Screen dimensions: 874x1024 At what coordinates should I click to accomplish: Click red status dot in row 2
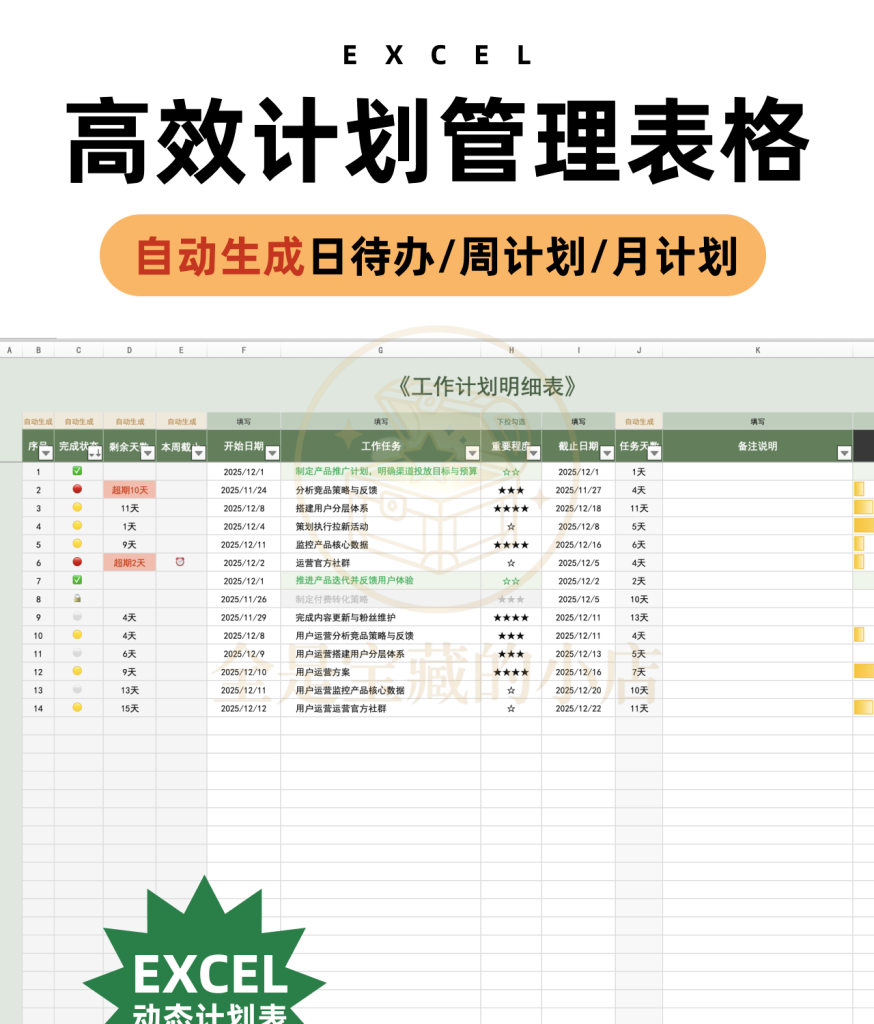(x=77, y=489)
